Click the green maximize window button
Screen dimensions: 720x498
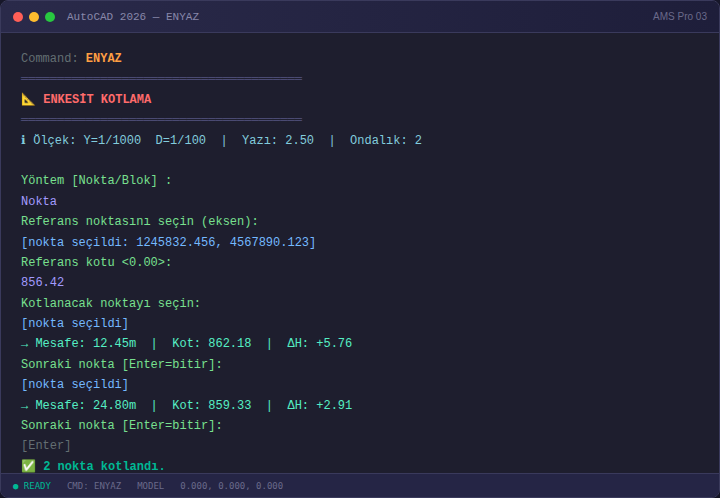click(50, 17)
